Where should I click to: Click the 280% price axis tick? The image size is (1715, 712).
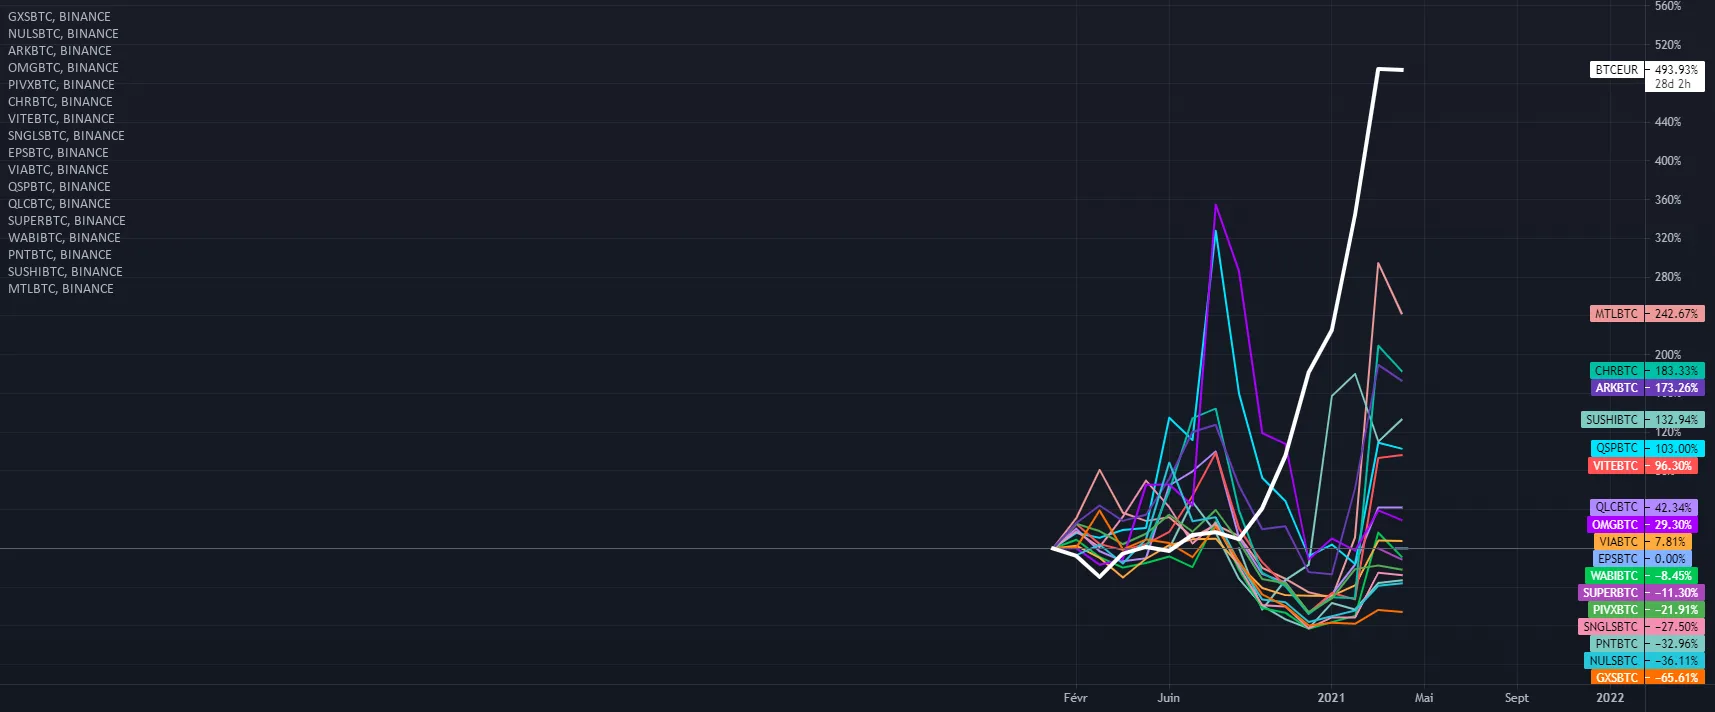point(1668,277)
